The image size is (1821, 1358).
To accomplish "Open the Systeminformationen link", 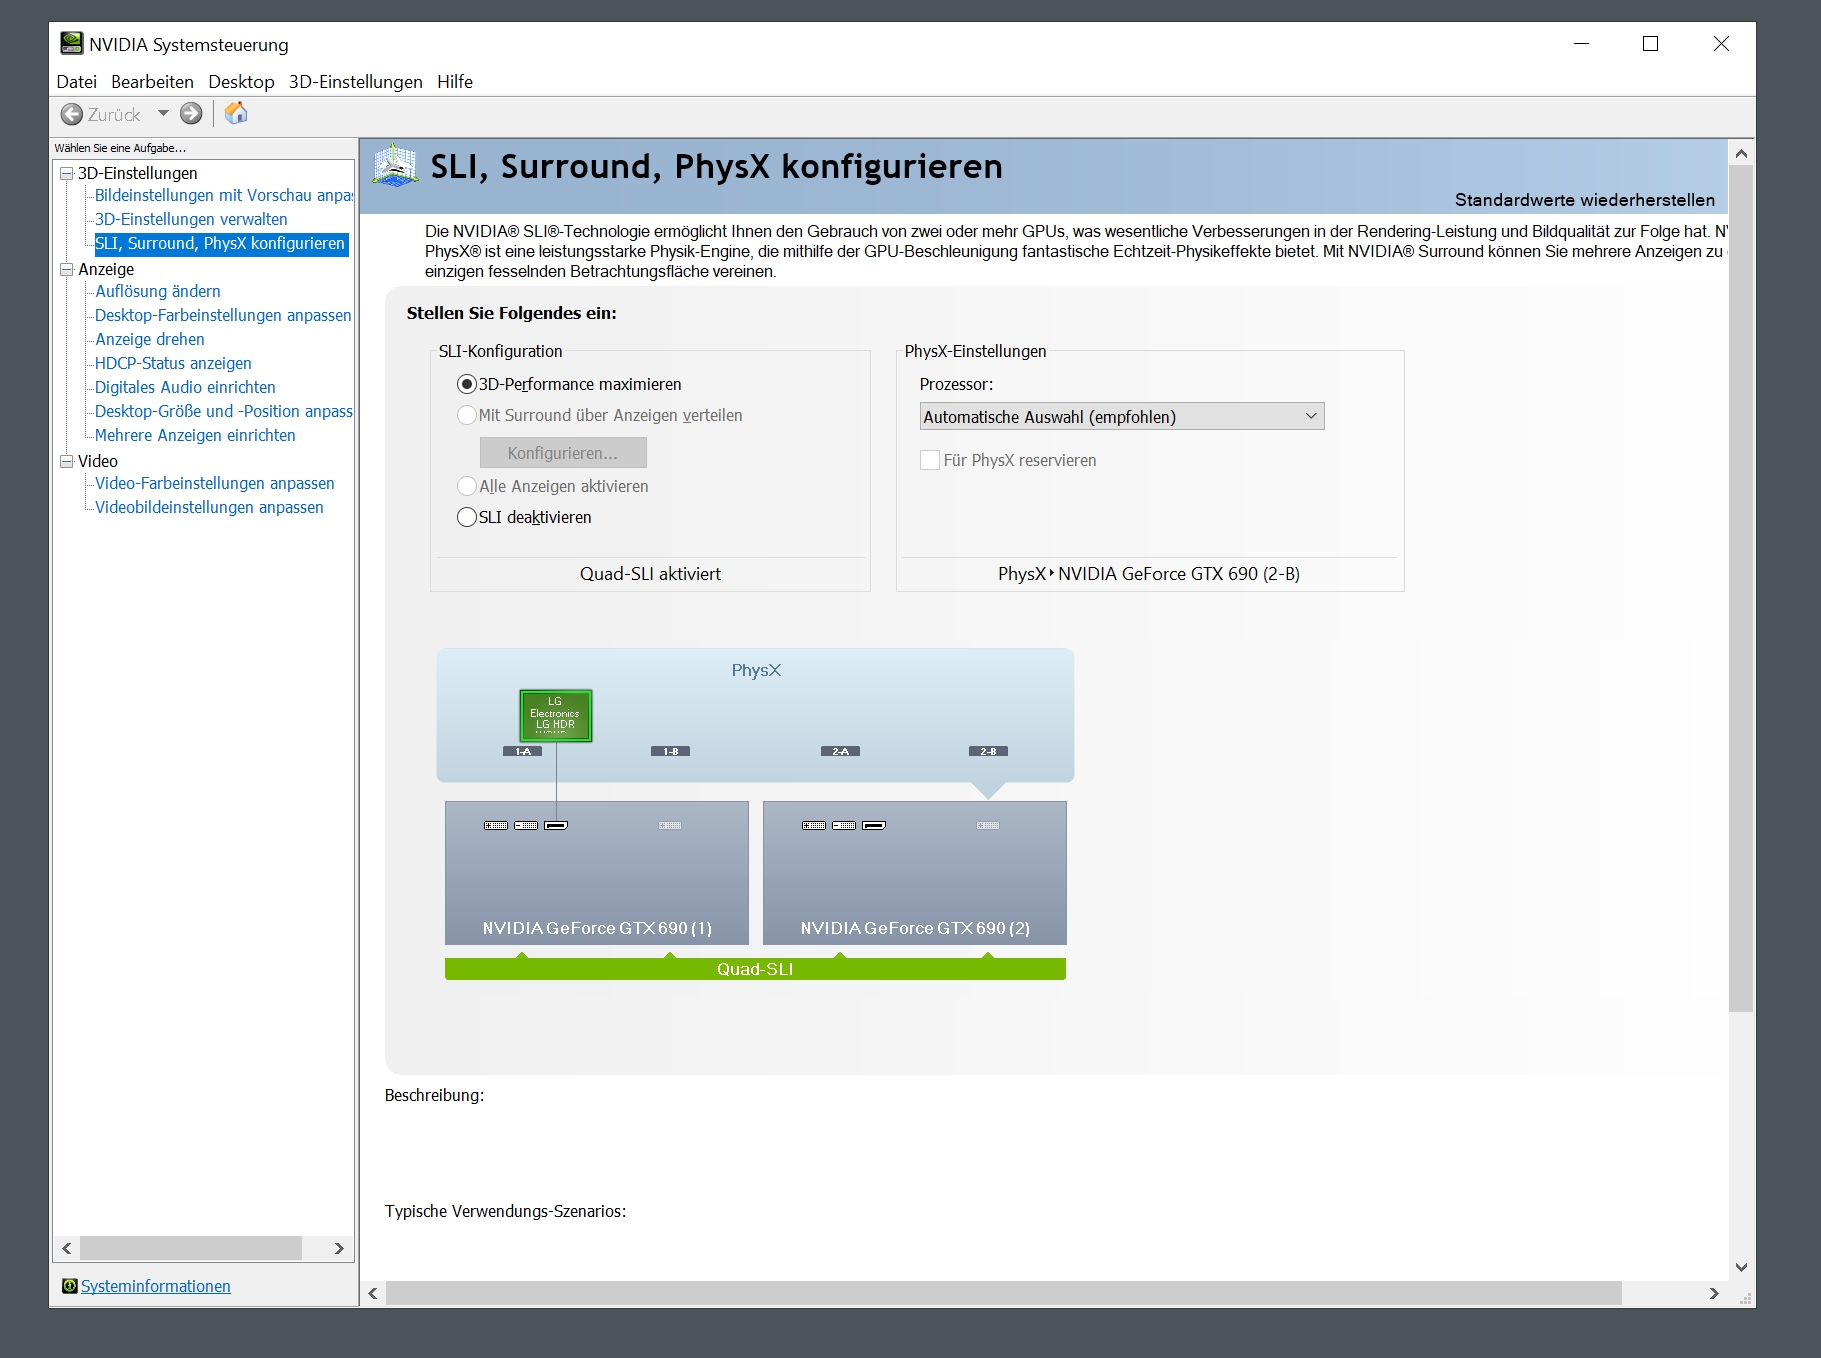I will (155, 1286).
